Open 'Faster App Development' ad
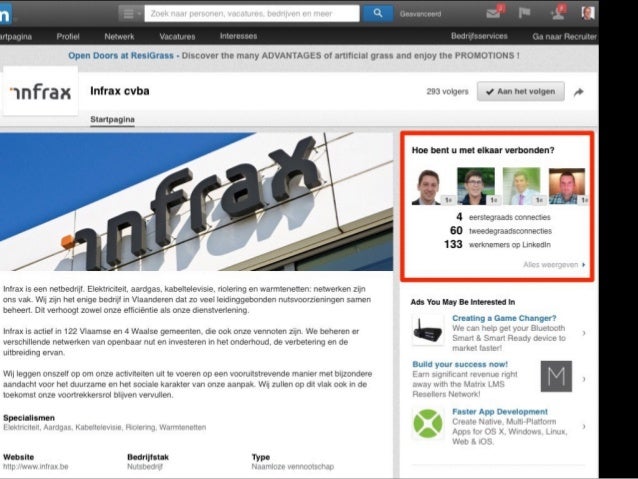 (x=500, y=411)
